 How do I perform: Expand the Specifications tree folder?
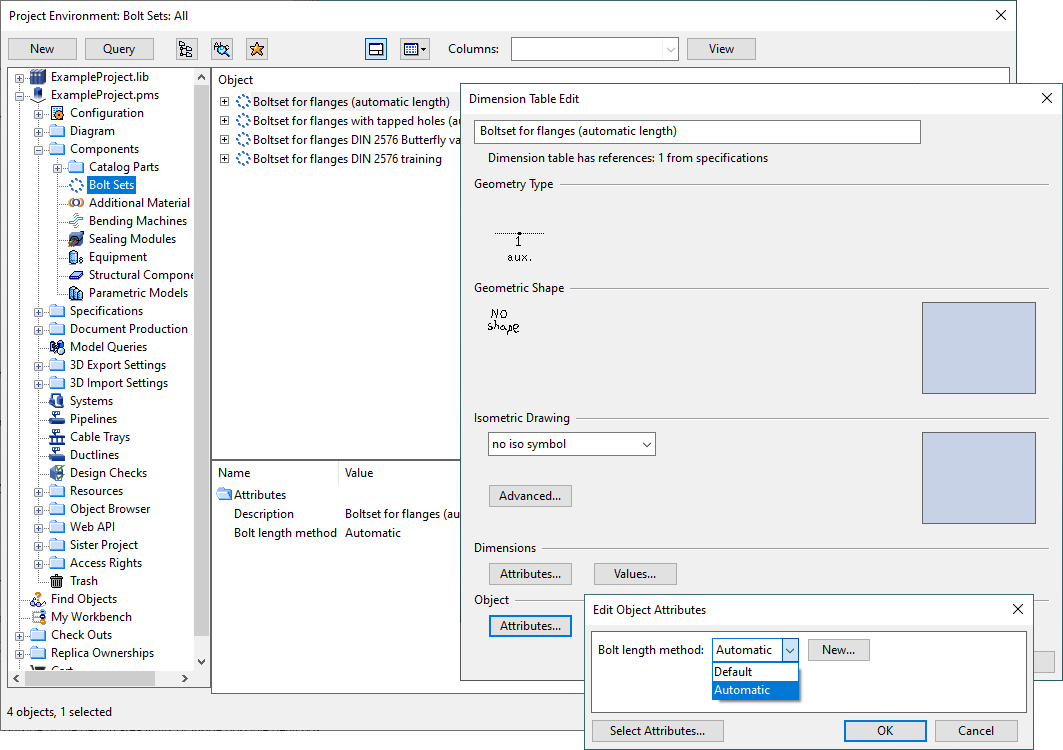(39, 311)
